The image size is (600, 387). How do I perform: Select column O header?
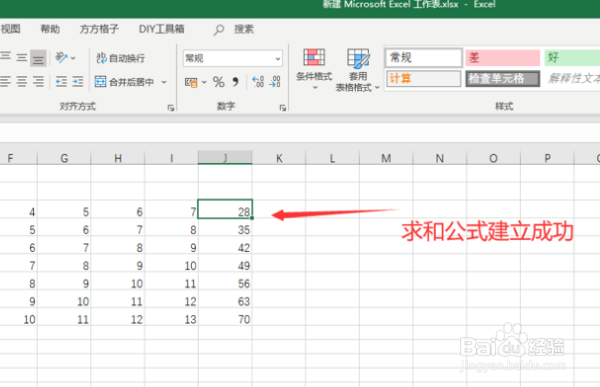coord(494,158)
